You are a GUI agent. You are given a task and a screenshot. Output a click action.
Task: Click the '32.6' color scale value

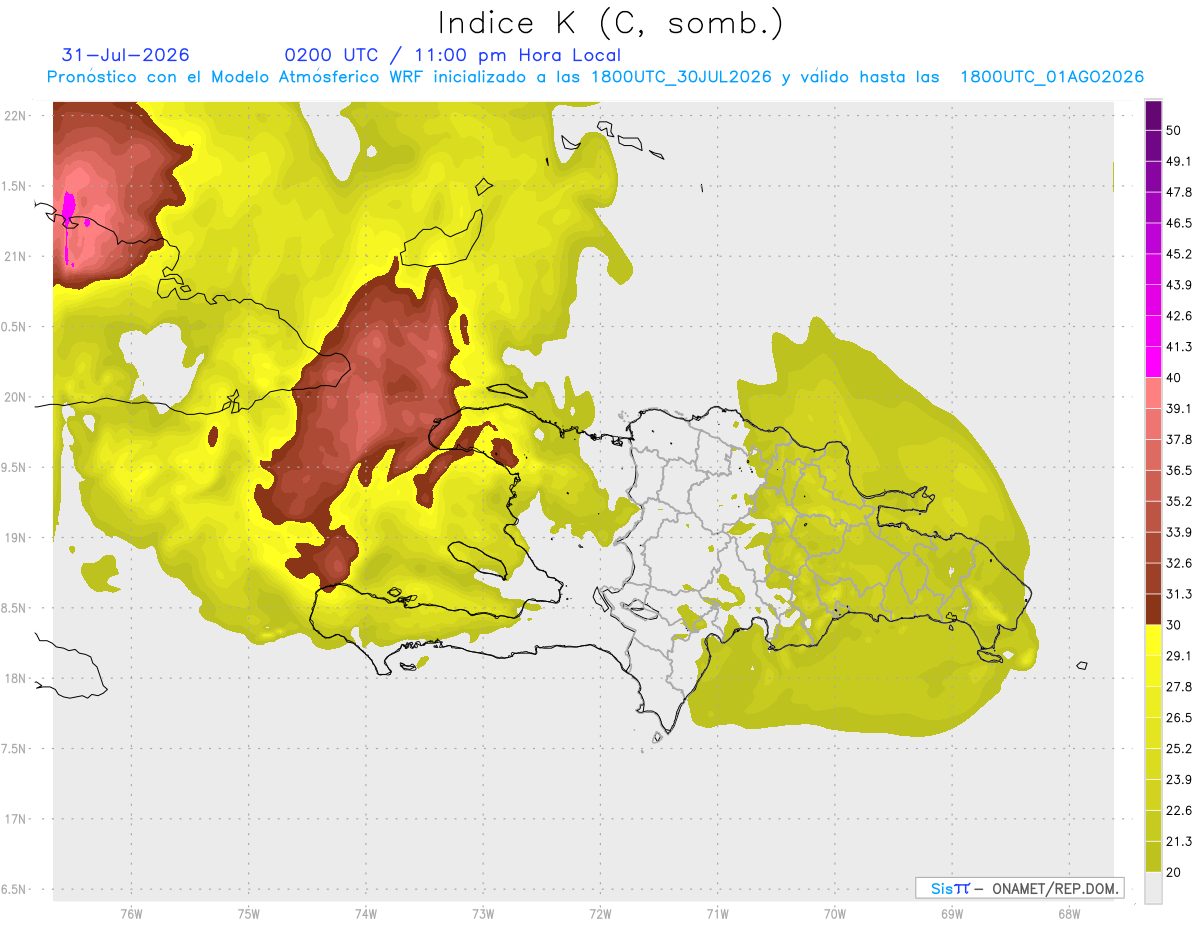(x=1179, y=562)
